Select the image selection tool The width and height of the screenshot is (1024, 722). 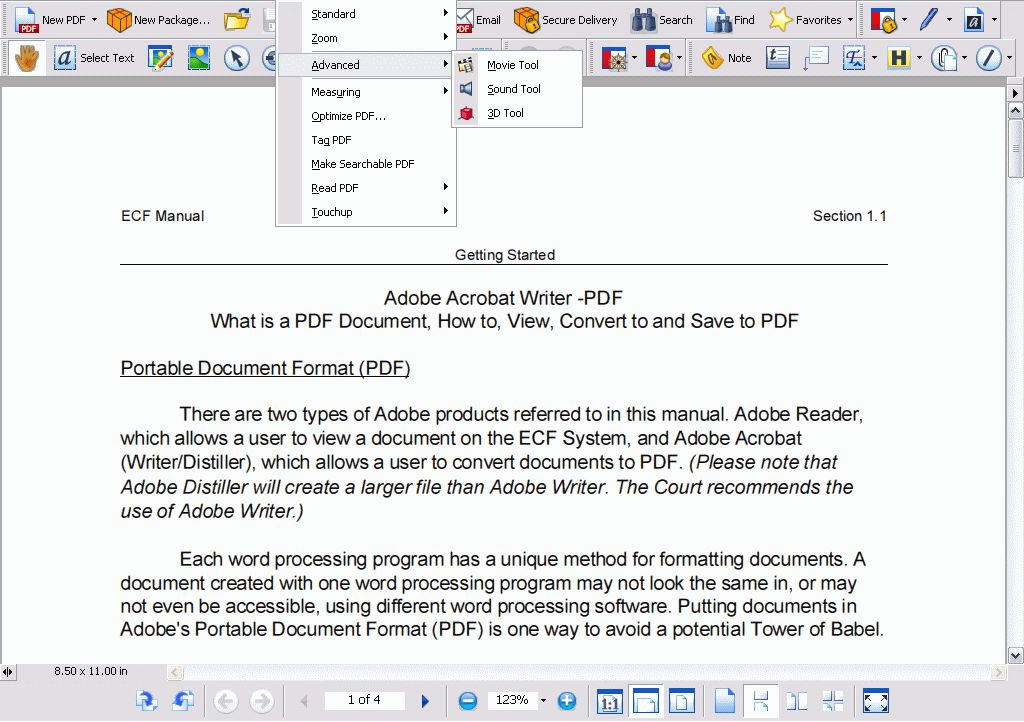tap(199, 58)
